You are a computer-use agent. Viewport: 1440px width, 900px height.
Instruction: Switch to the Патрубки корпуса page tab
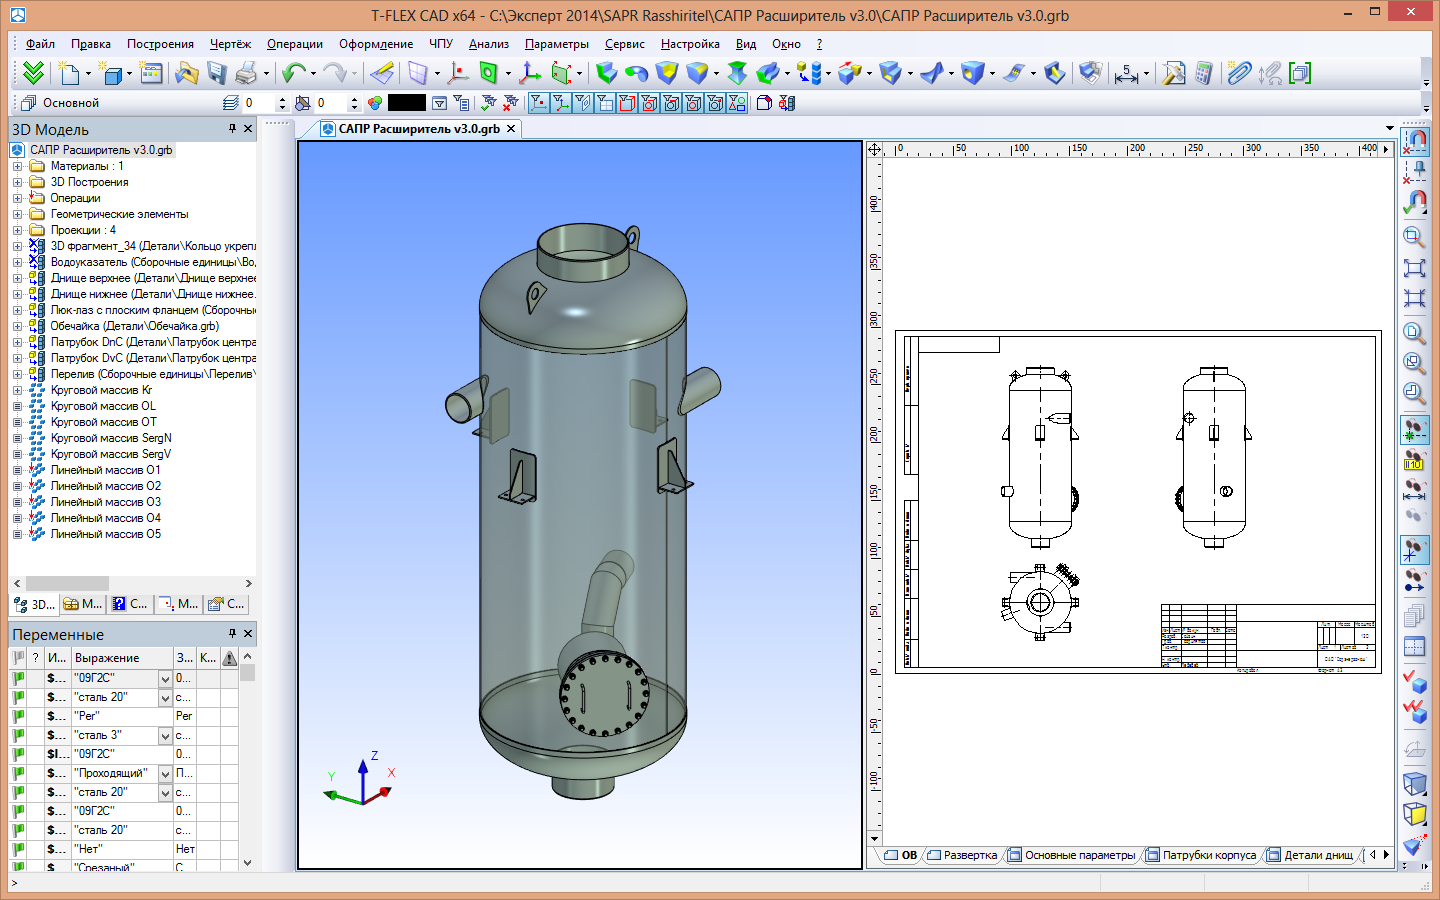coord(1201,855)
